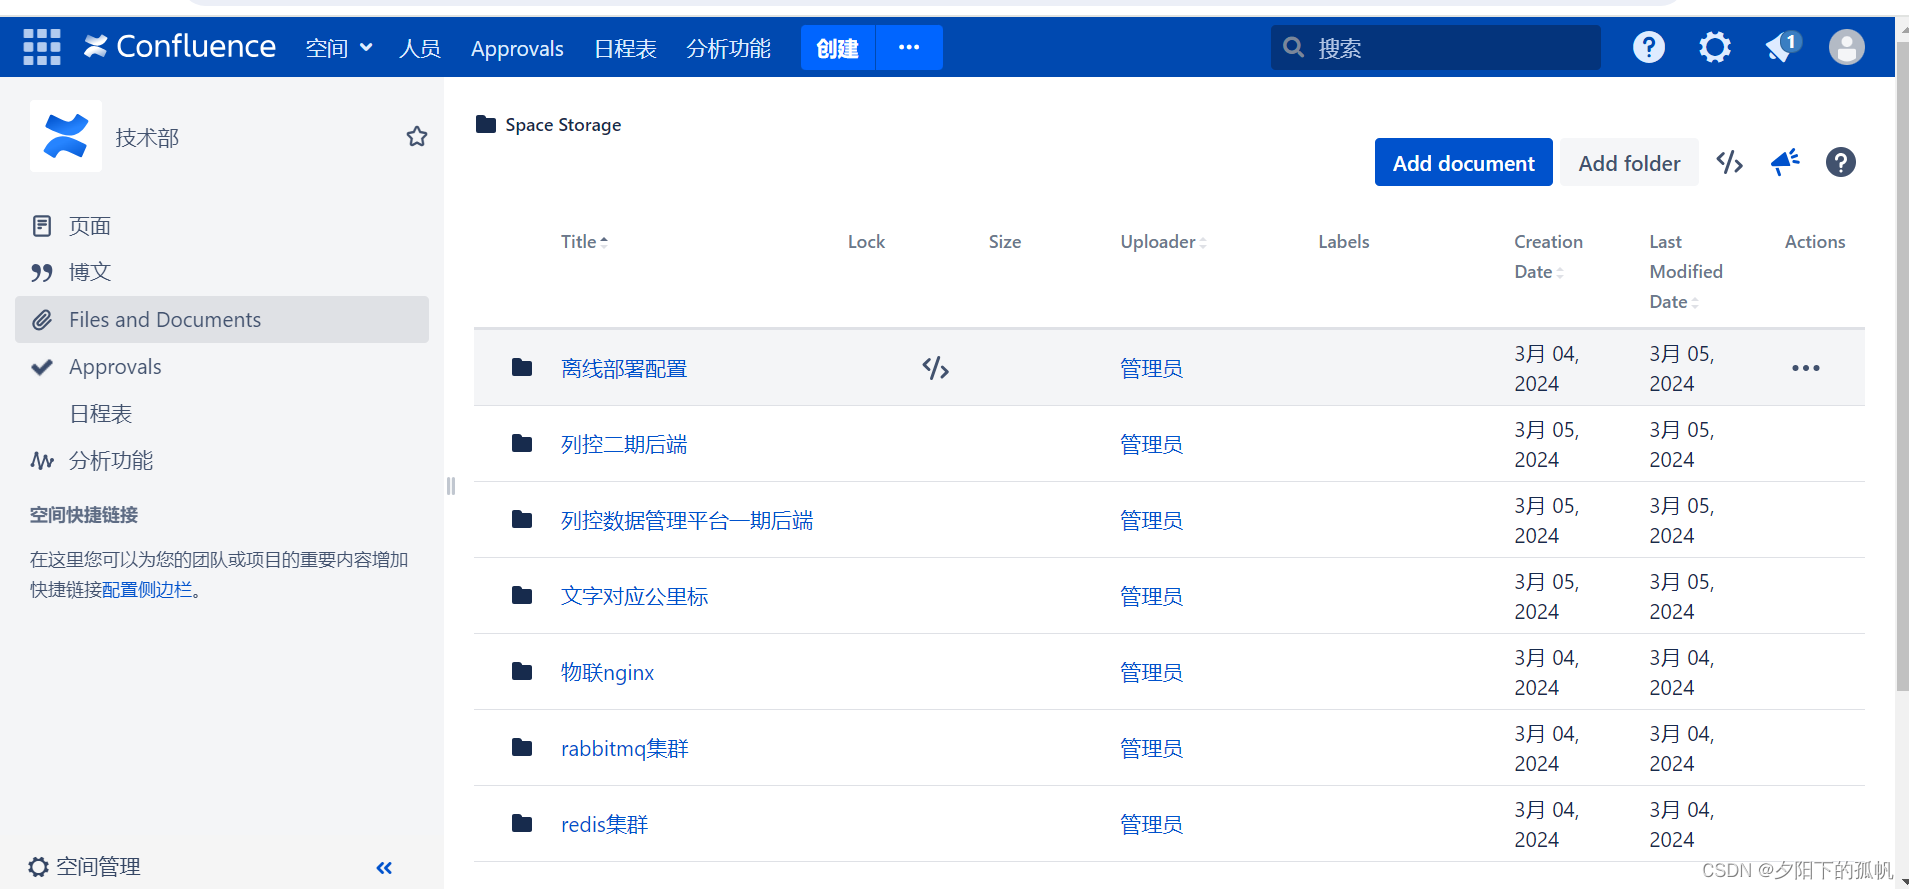Viewport: 1909px width, 889px height.
Task: Open 分析功能 in the top navigation
Action: 728,48
